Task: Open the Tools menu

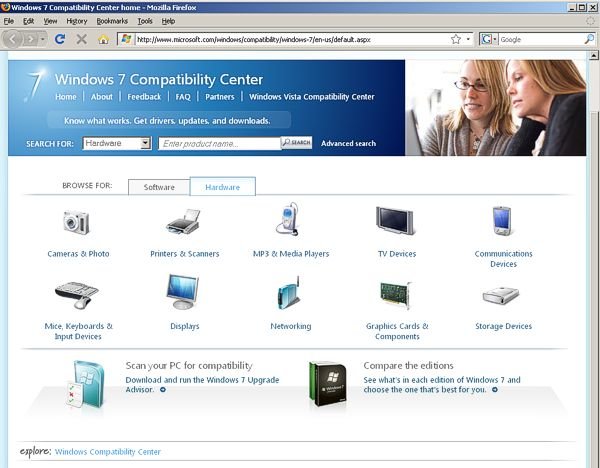Action: [145, 21]
